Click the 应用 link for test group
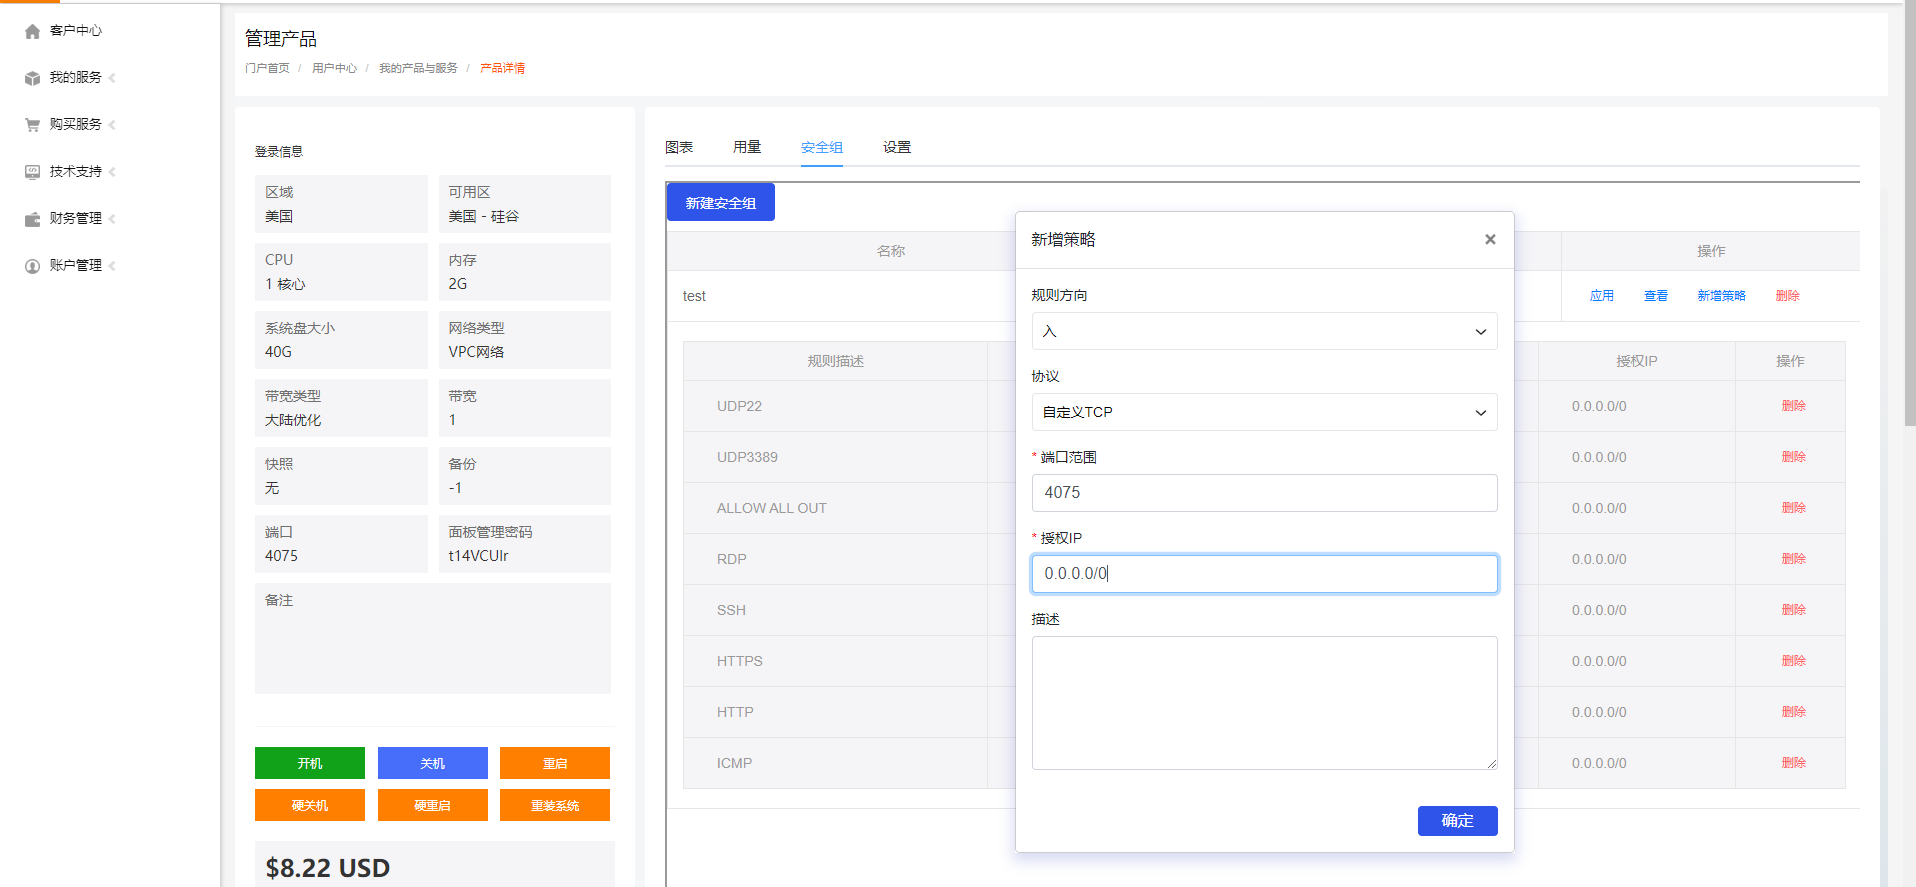This screenshot has width=1916, height=887. 1602,296
